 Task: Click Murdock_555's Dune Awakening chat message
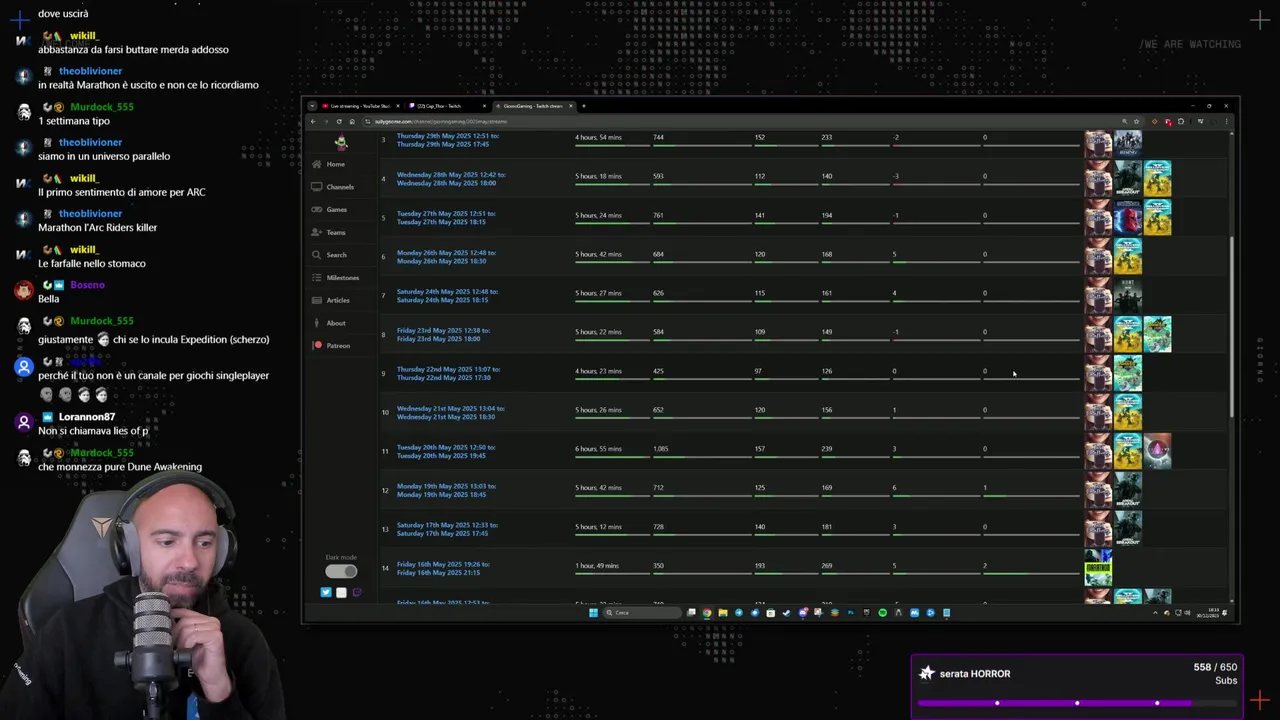coord(120,467)
